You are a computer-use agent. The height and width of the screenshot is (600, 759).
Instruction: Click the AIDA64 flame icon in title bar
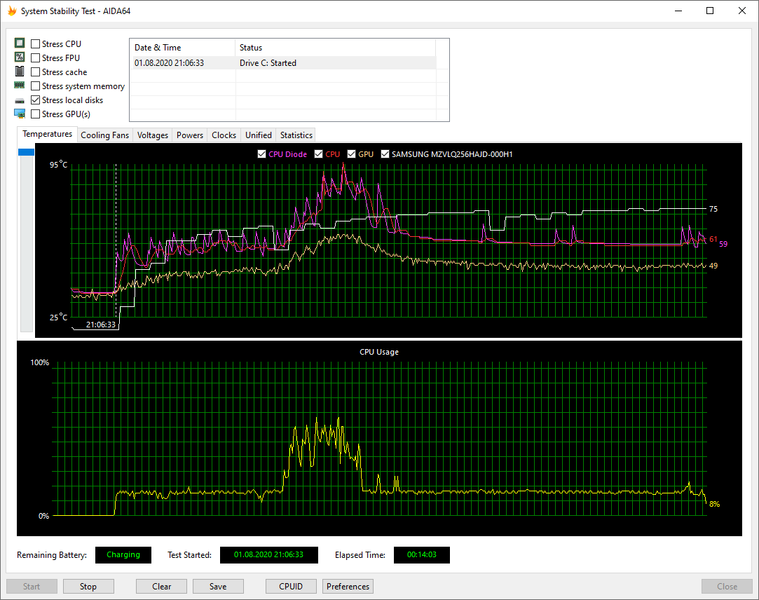pos(11,11)
